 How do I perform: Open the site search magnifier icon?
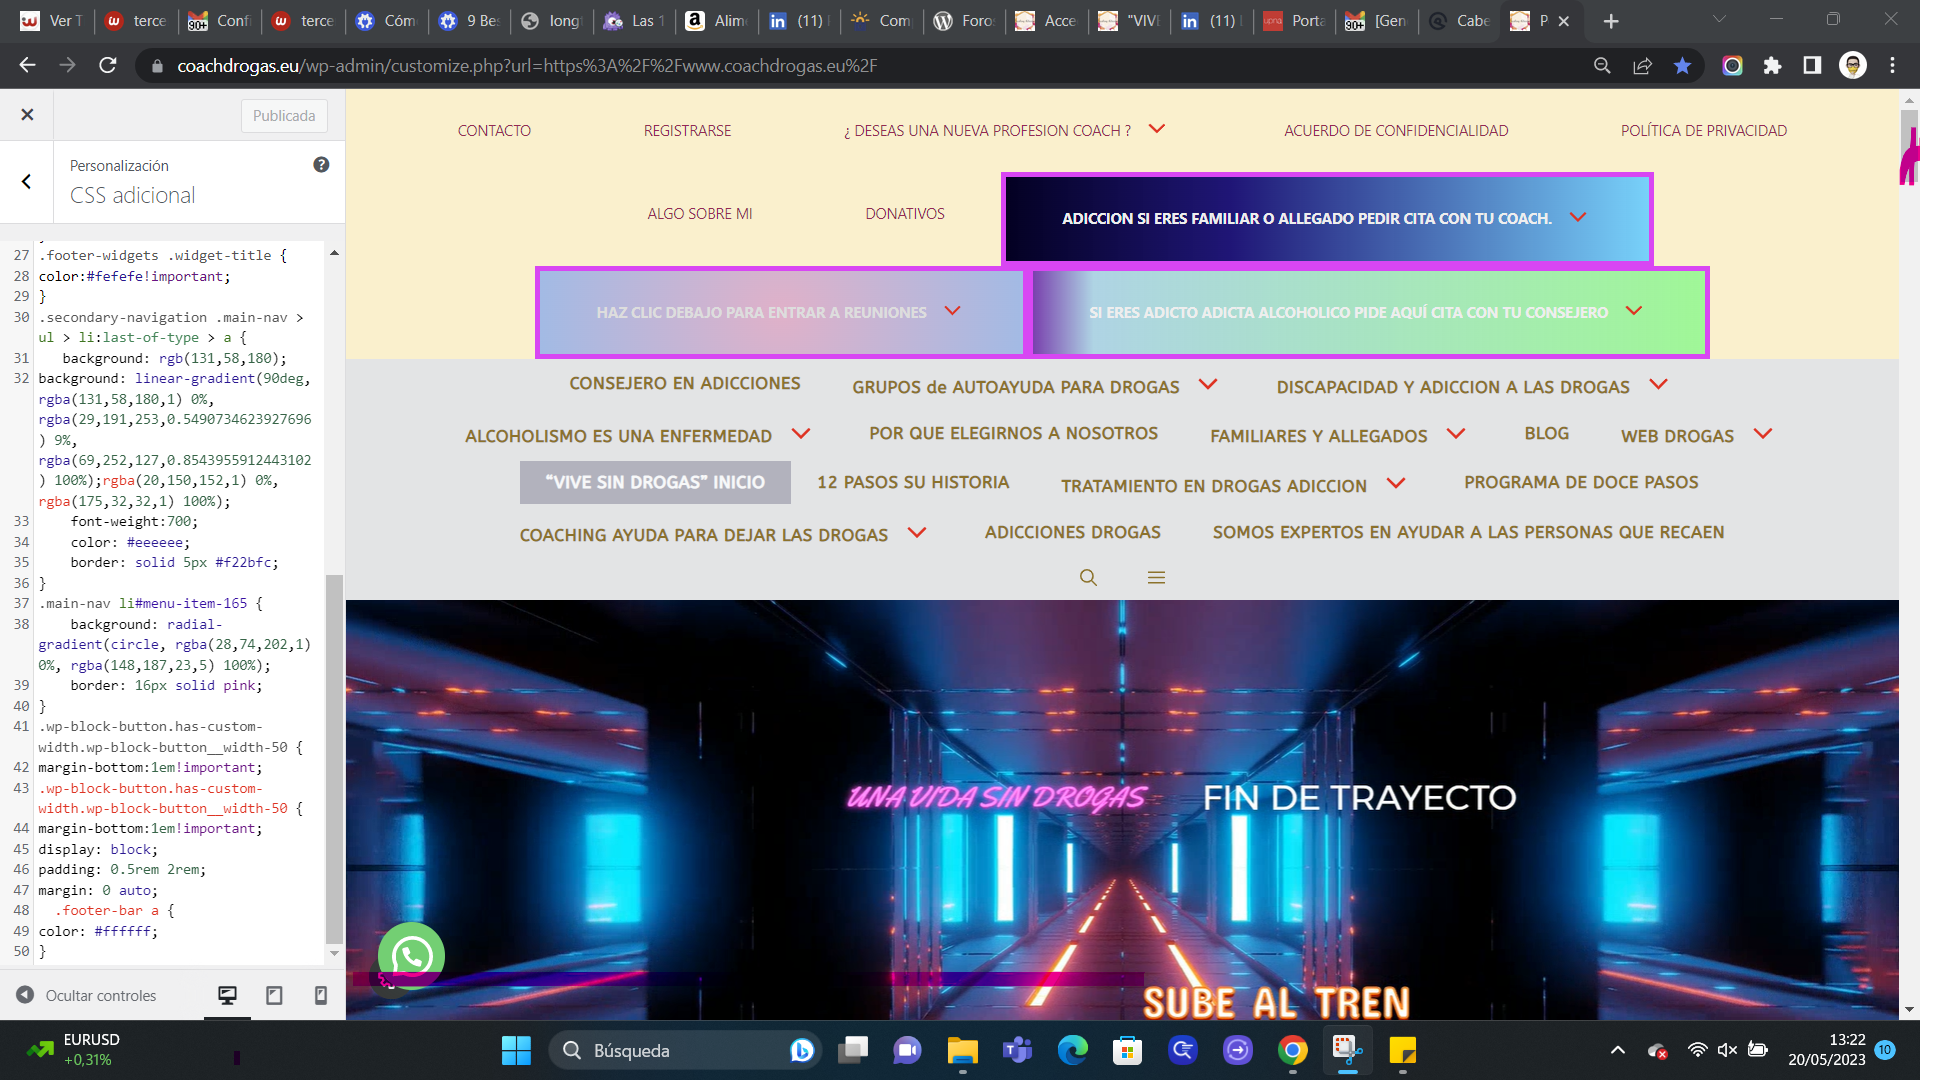click(x=1088, y=577)
